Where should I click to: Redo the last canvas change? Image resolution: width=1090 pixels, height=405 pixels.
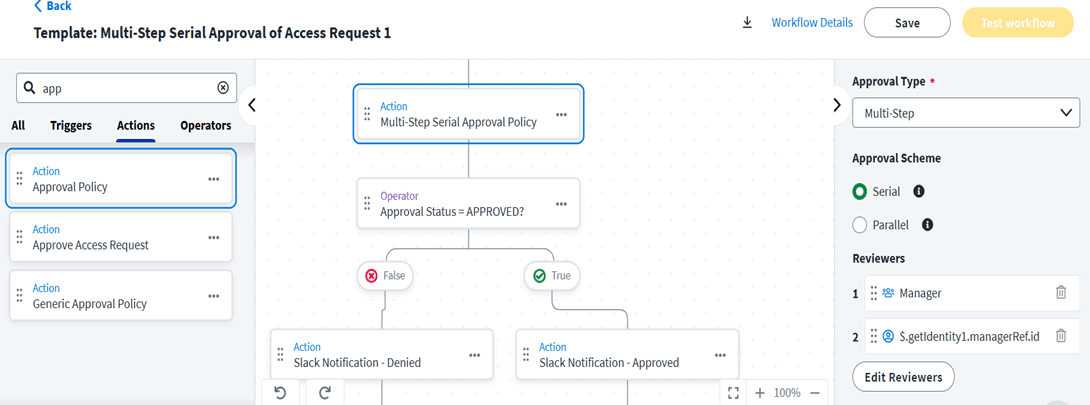(325, 393)
